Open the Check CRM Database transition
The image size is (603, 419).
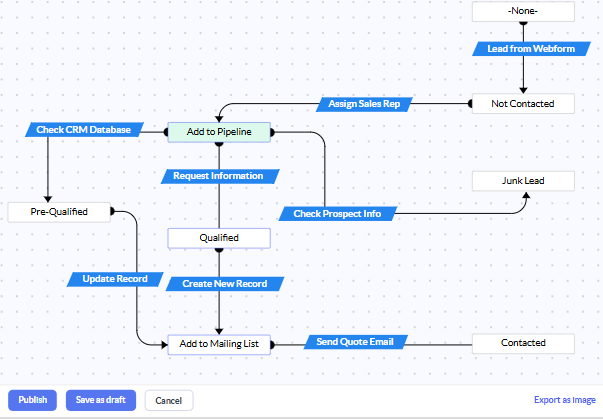pyautogui.click(x=84, y=130)
